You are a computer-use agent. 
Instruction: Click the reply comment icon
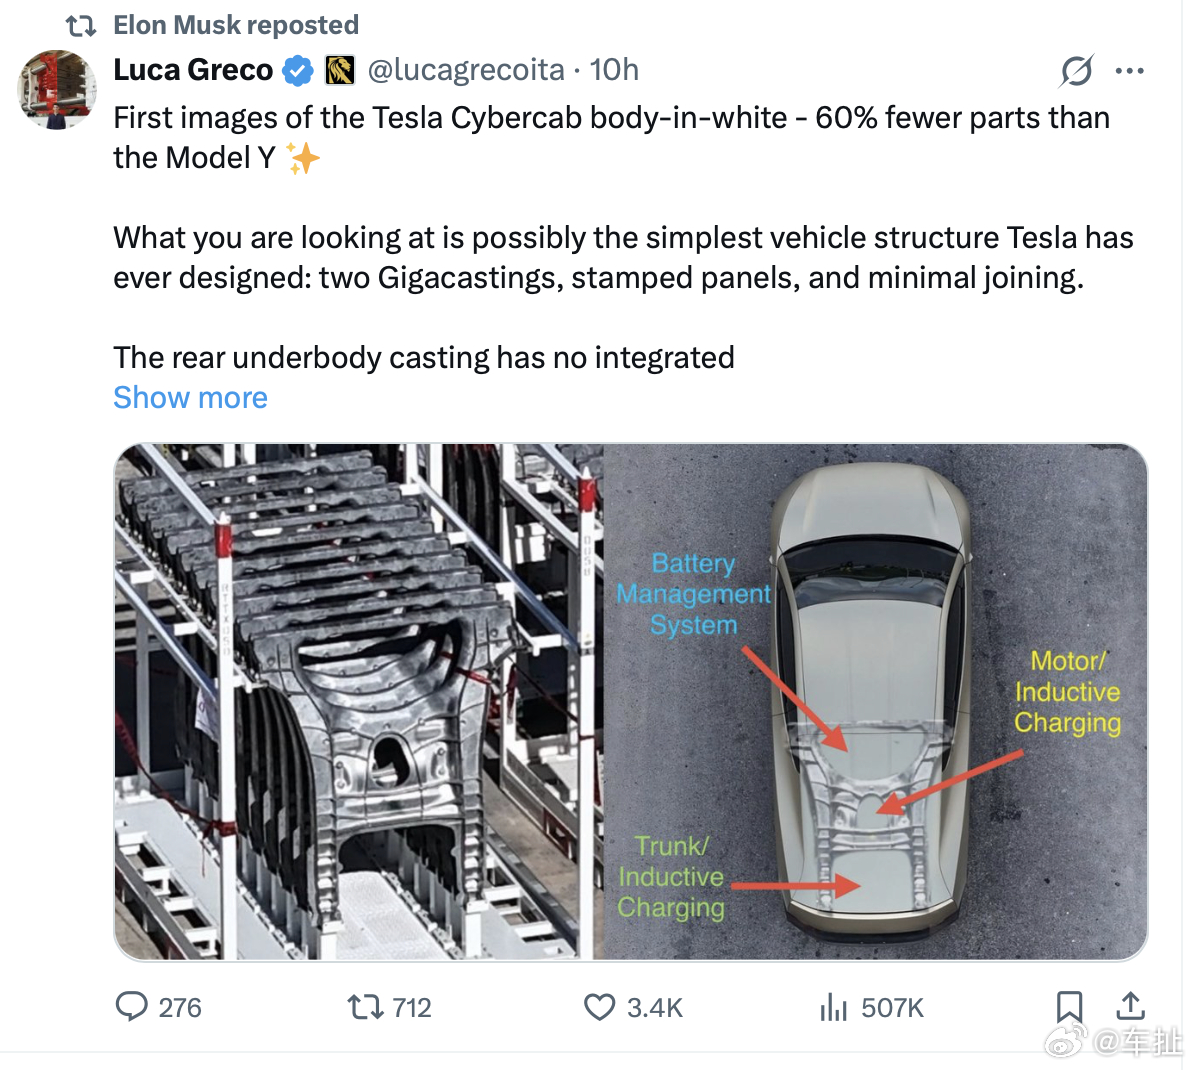[131, 1006]
